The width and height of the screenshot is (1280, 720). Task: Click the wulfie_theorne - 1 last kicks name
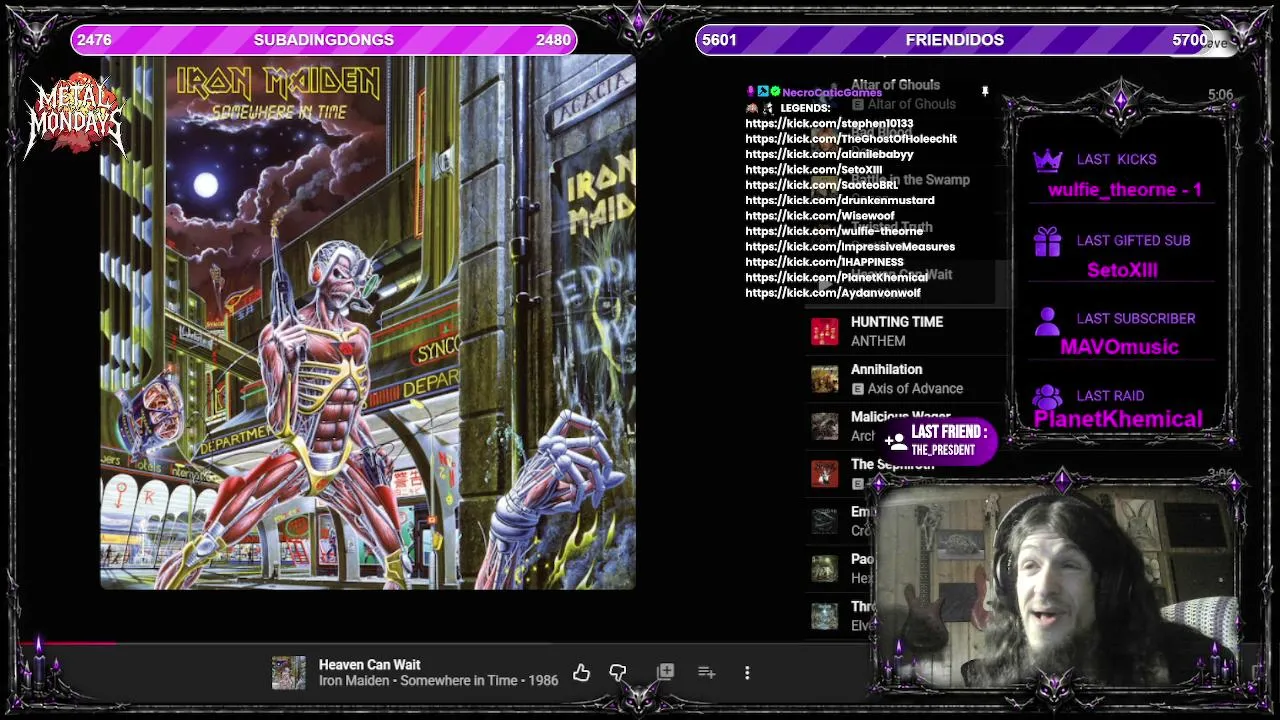click(1125, 190)
